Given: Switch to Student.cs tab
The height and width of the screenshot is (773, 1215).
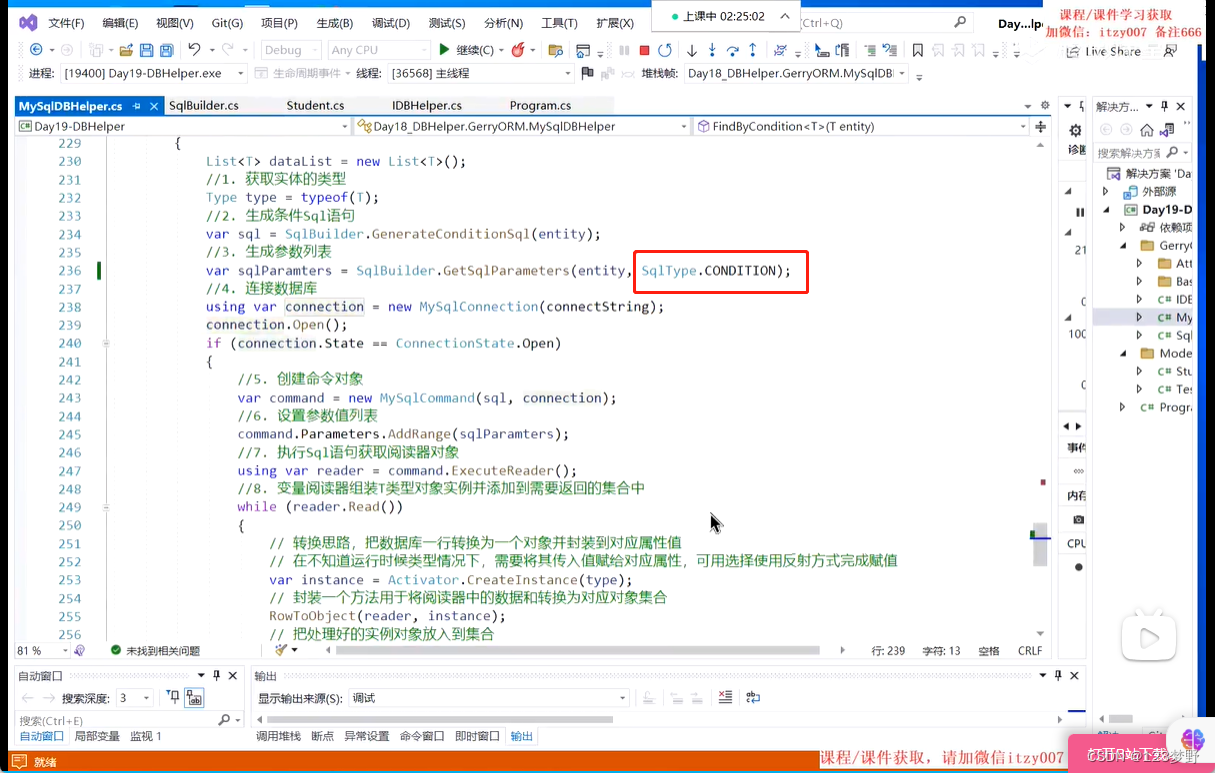Looking at the screenshot, I should click(315, 105).
